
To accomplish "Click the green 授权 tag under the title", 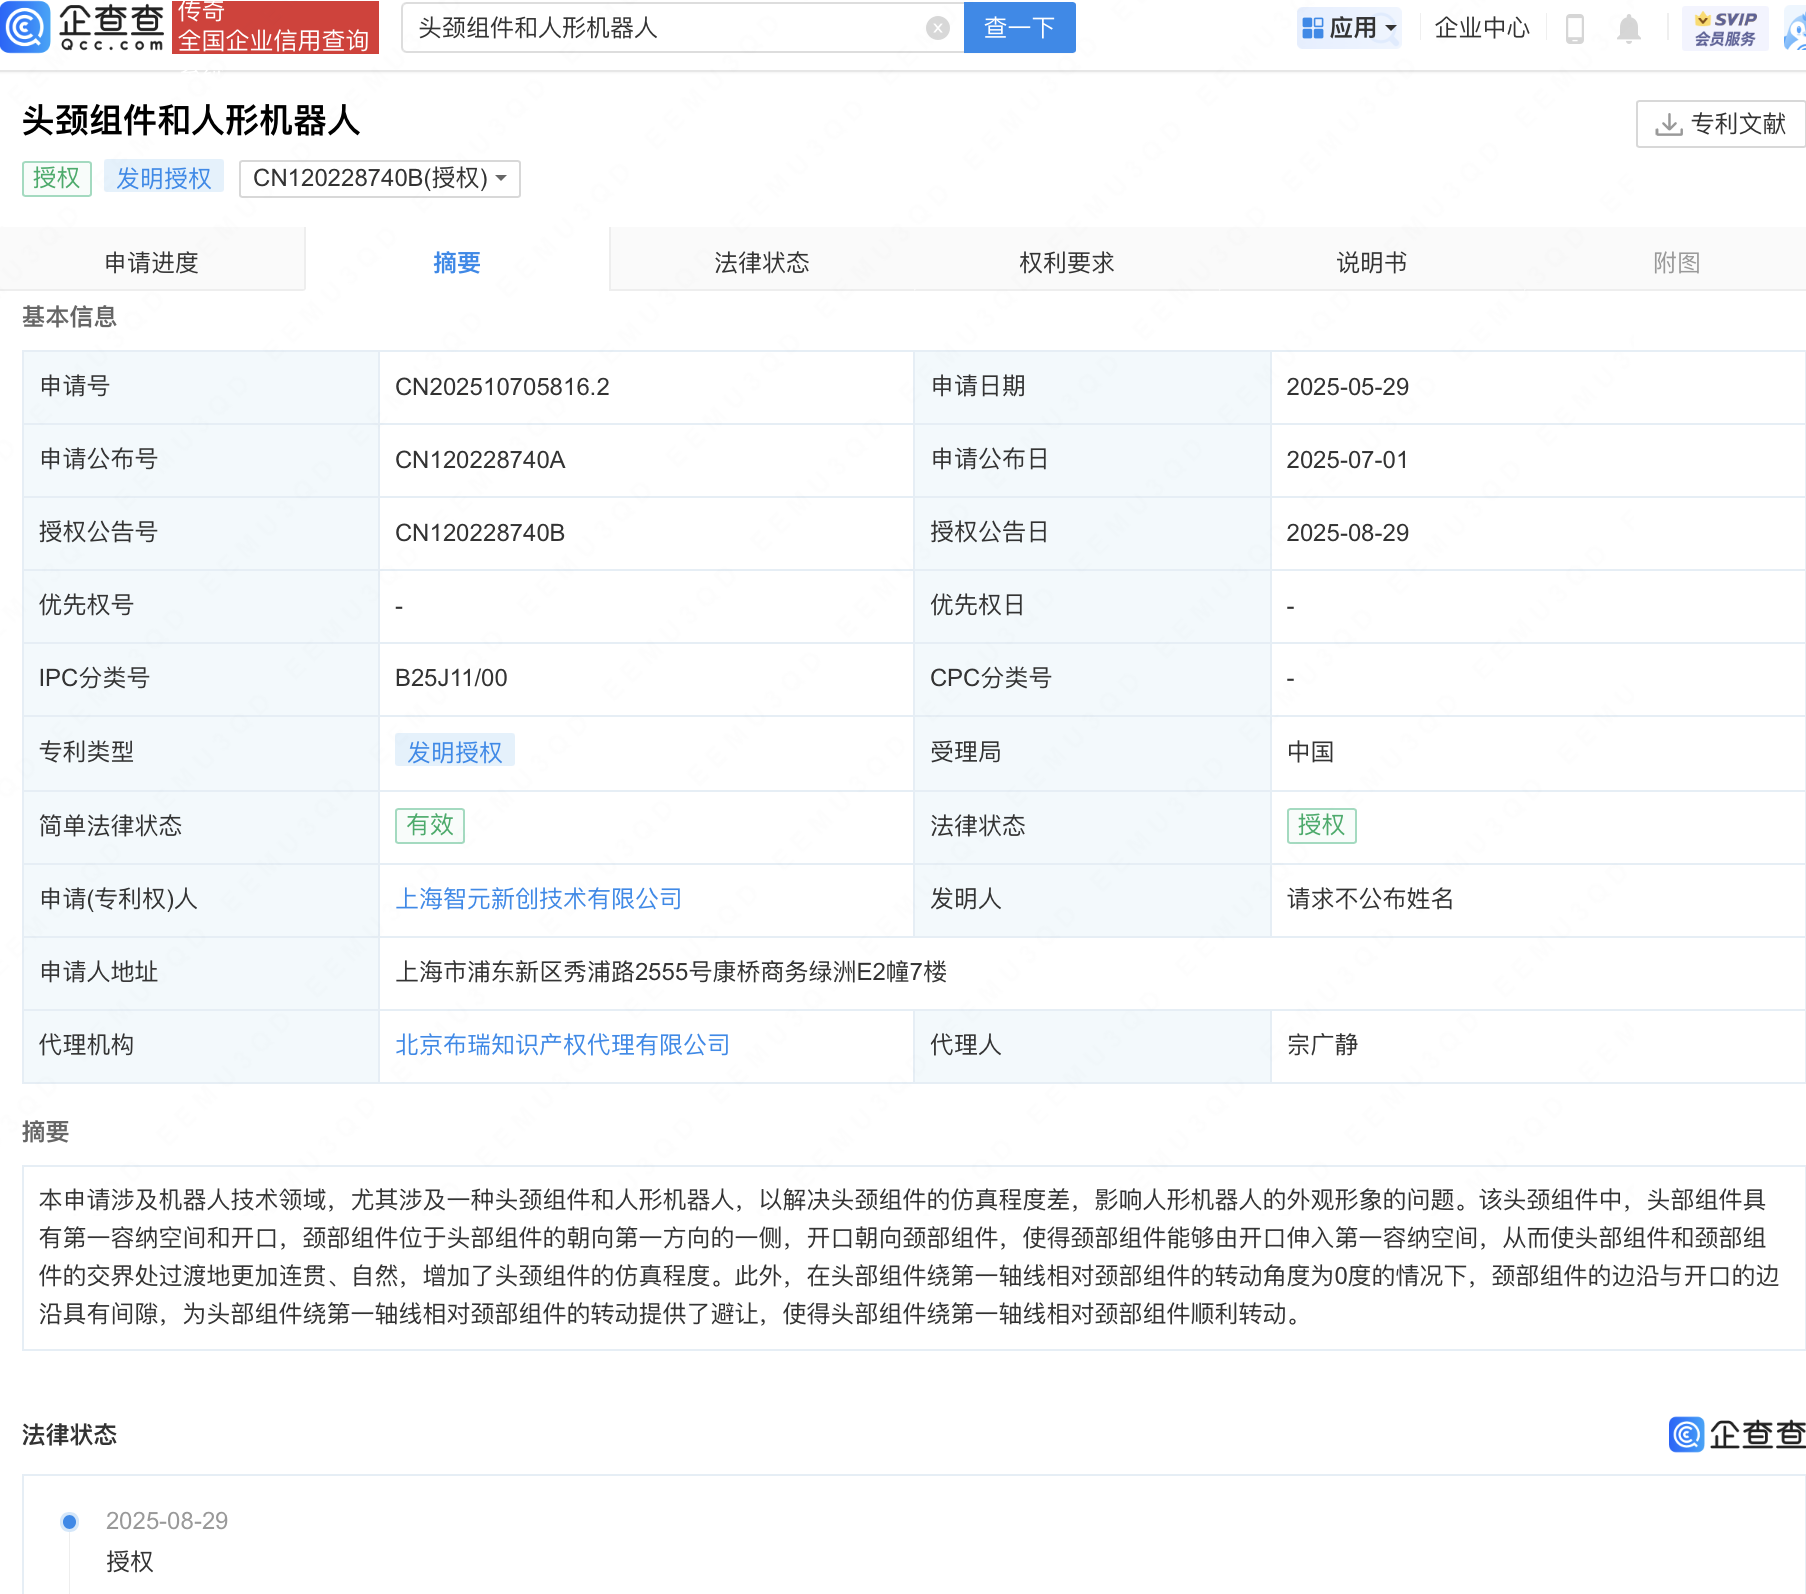I will click(57, 178).
